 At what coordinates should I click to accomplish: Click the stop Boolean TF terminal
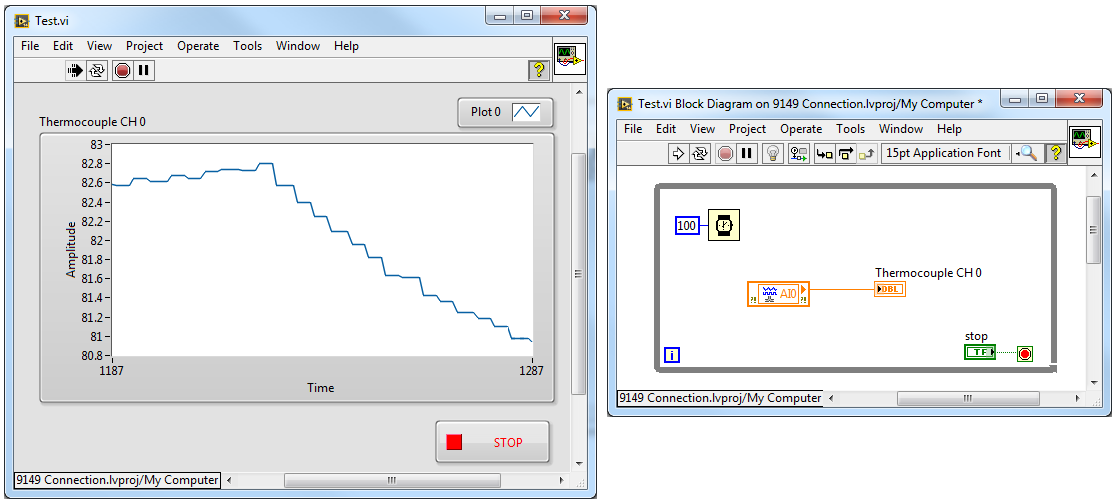tap(980, 352)
